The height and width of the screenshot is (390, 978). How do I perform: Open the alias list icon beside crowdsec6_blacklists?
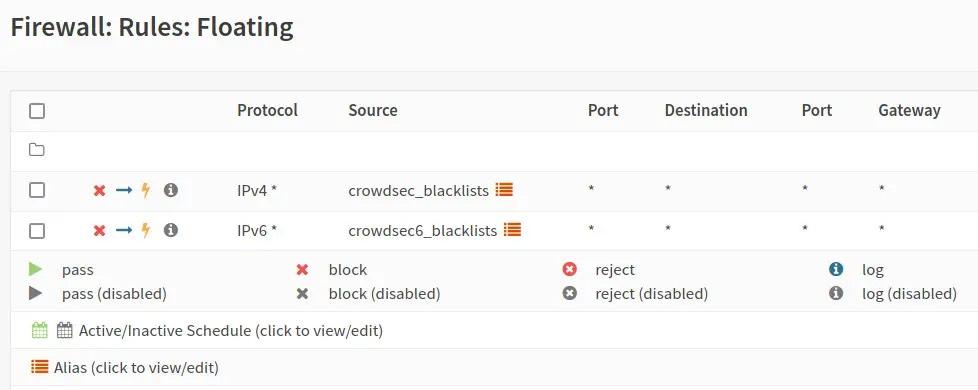[x=512, y=230]
